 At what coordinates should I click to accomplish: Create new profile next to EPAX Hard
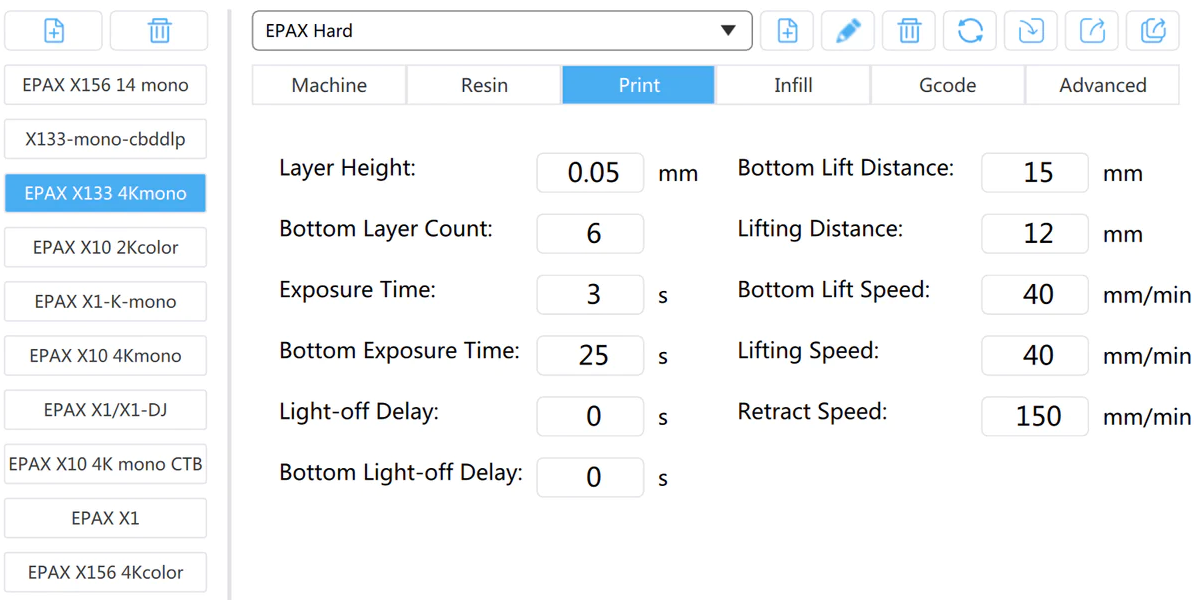pyautogui.click(x=787, y=31)
